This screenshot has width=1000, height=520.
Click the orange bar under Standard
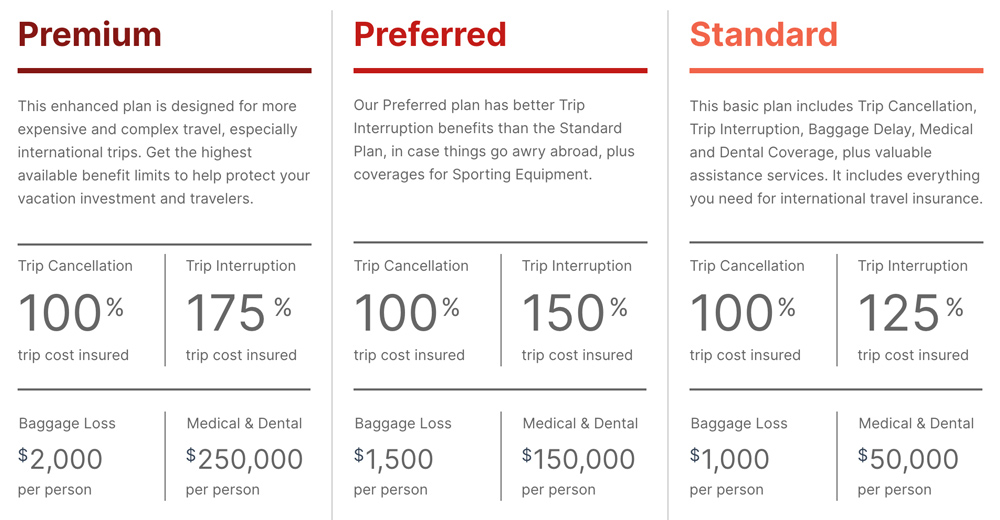coord(836,70)
